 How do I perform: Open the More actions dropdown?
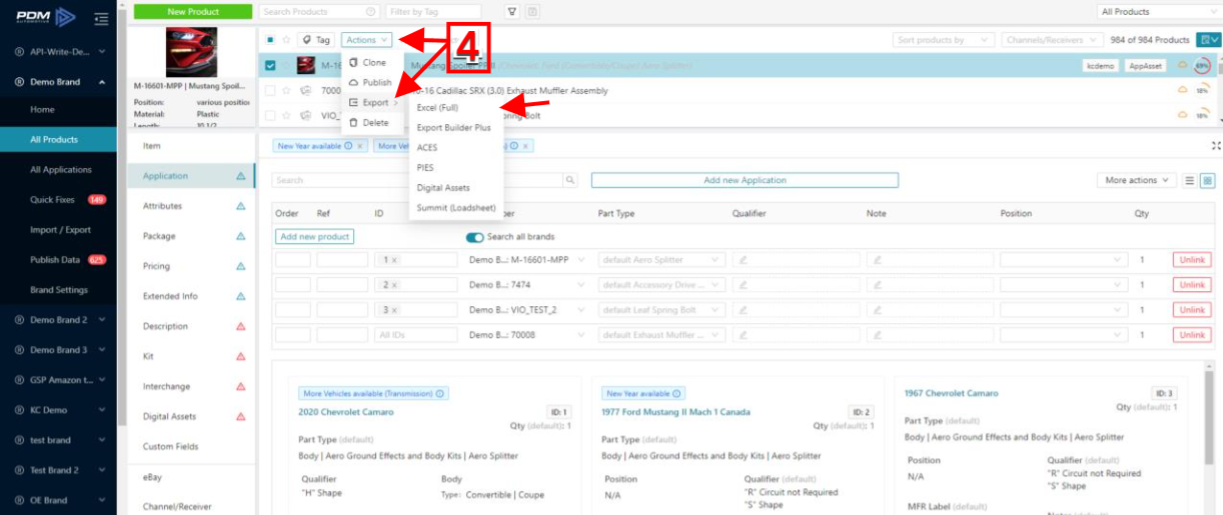point(1136,180)
